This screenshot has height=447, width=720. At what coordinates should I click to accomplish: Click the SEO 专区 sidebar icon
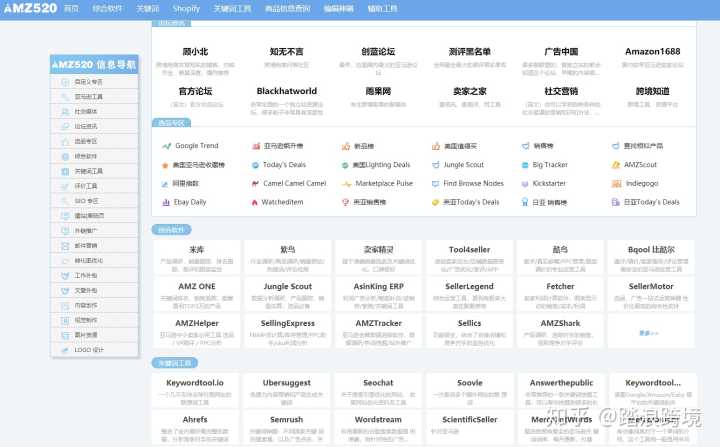(x=65, y=201)
